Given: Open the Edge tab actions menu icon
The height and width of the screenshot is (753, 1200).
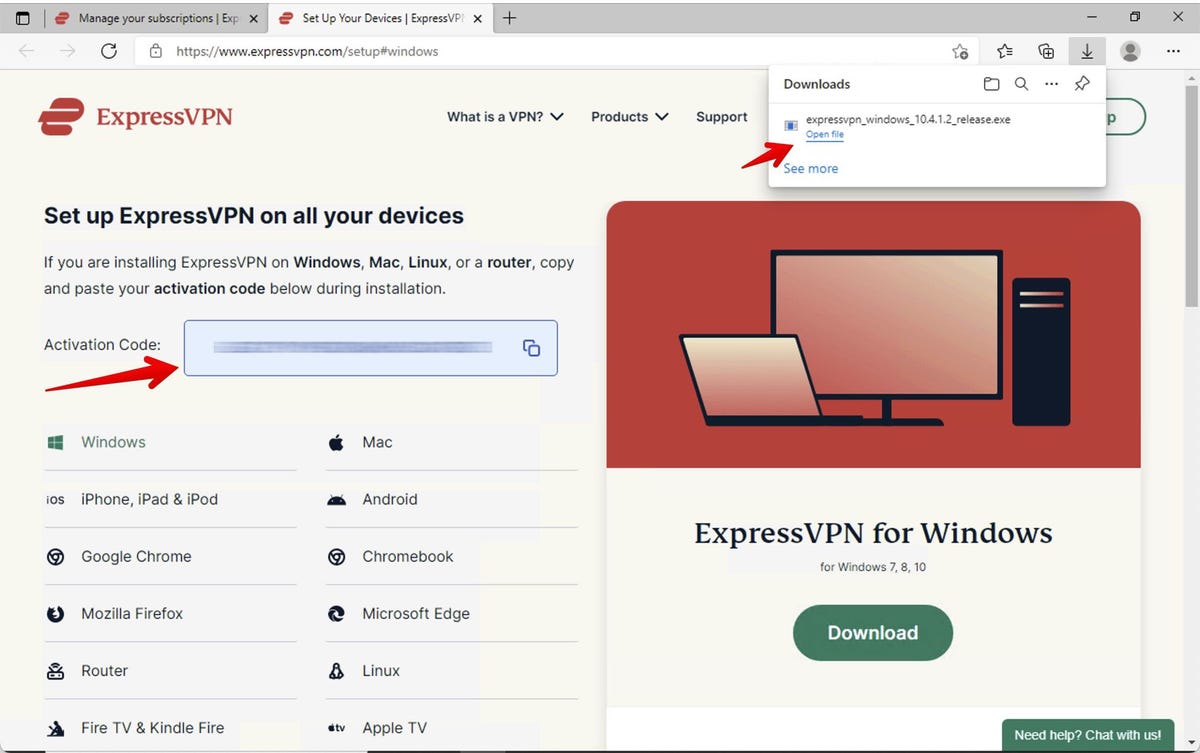Looking at the screenshot, I should pyautogui.click(x=22, y=18).
